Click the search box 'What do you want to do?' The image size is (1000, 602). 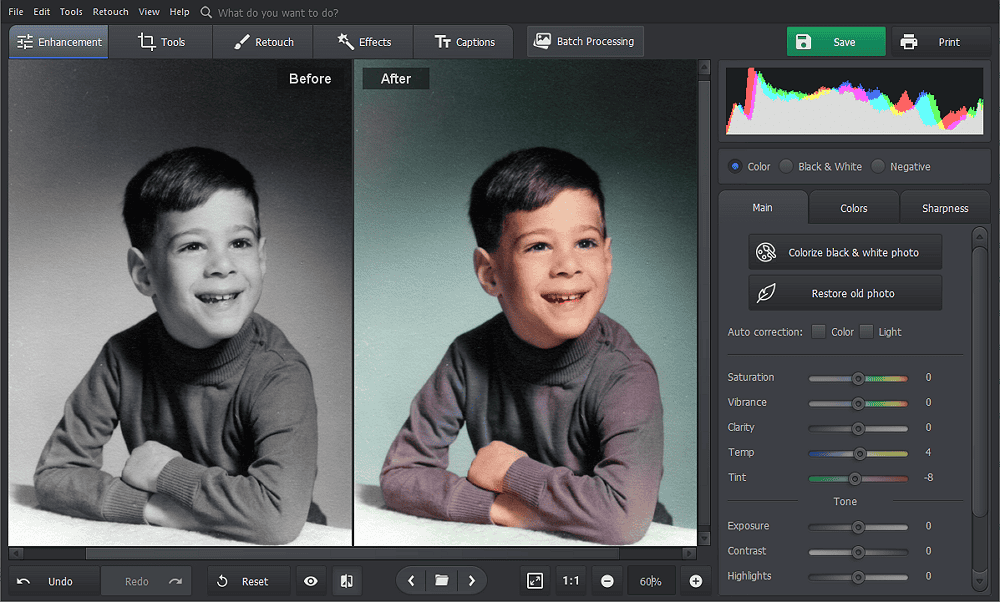tap(278, 13)
